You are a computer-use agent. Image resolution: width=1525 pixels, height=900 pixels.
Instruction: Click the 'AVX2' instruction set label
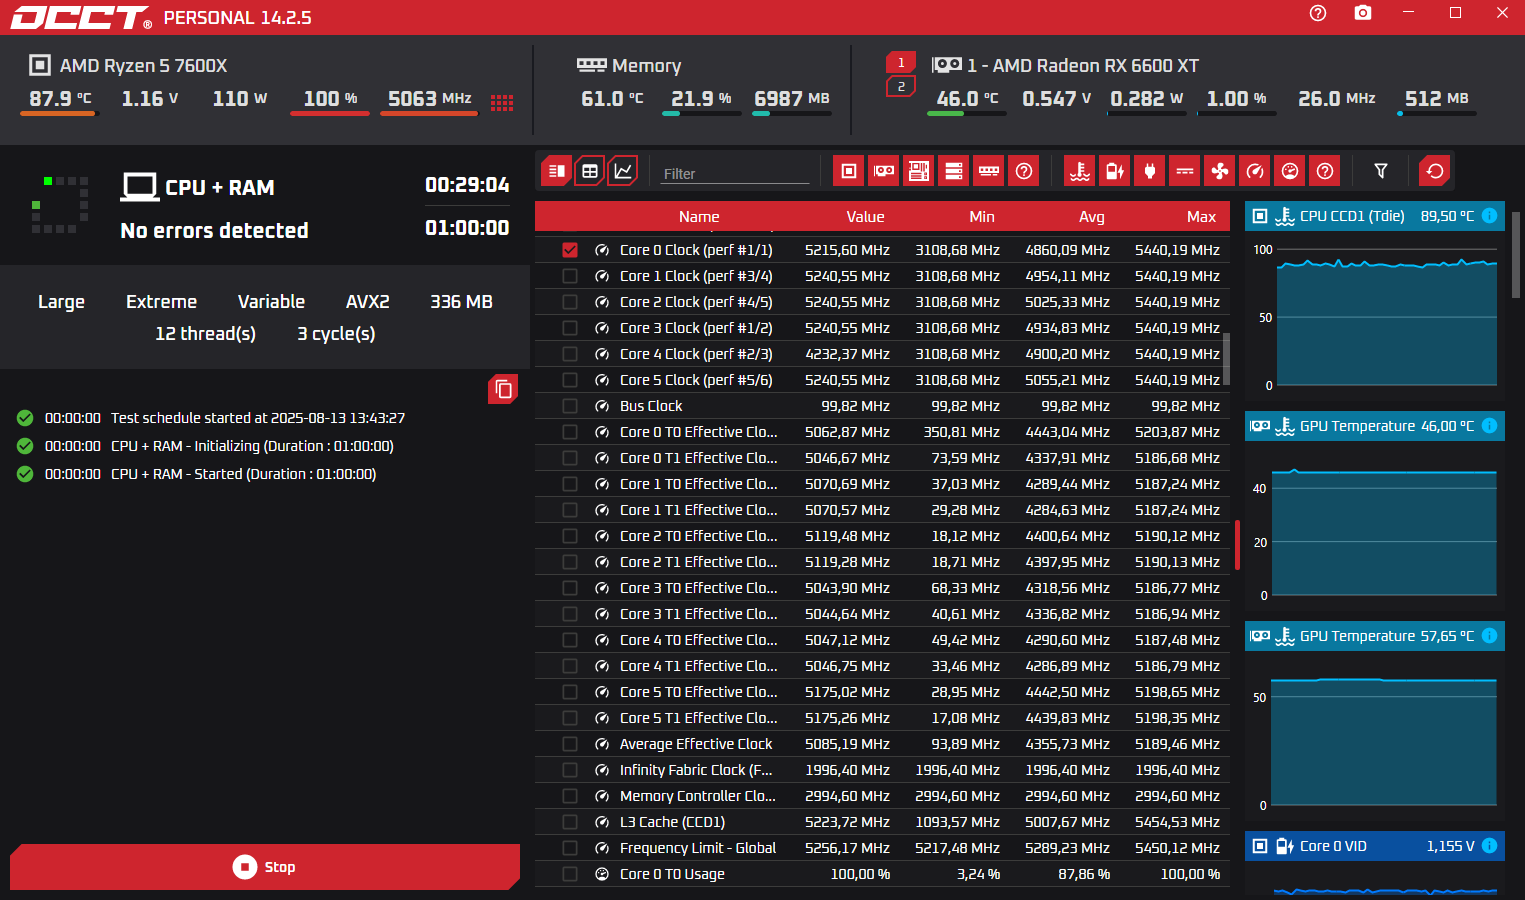367,302
